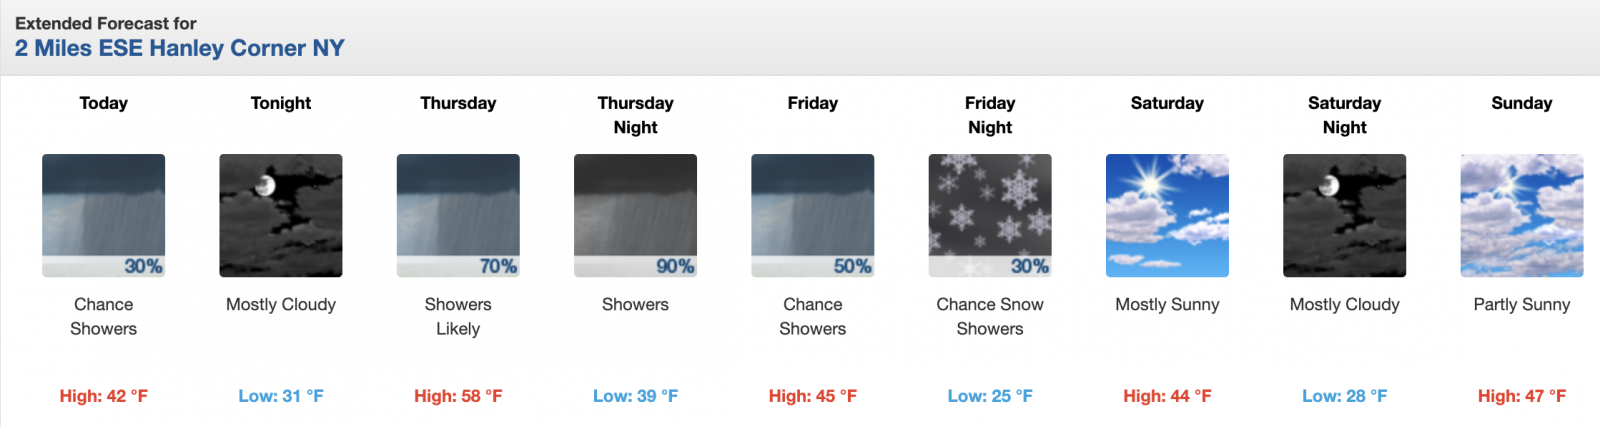Click Thursday's High: 58 °F temperature
Image resolution: width=1600 pixels, height=427 pixels.
pyautogui.click(x=458, y=396)
